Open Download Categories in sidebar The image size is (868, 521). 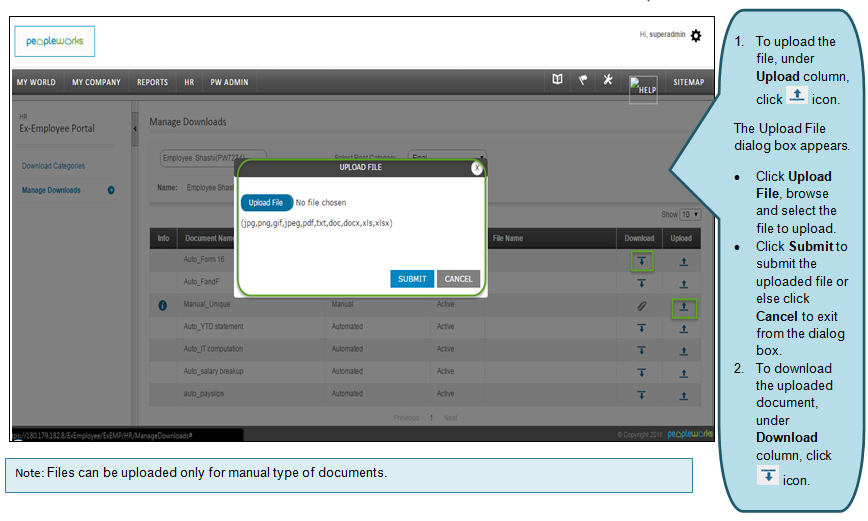(54, 166)
